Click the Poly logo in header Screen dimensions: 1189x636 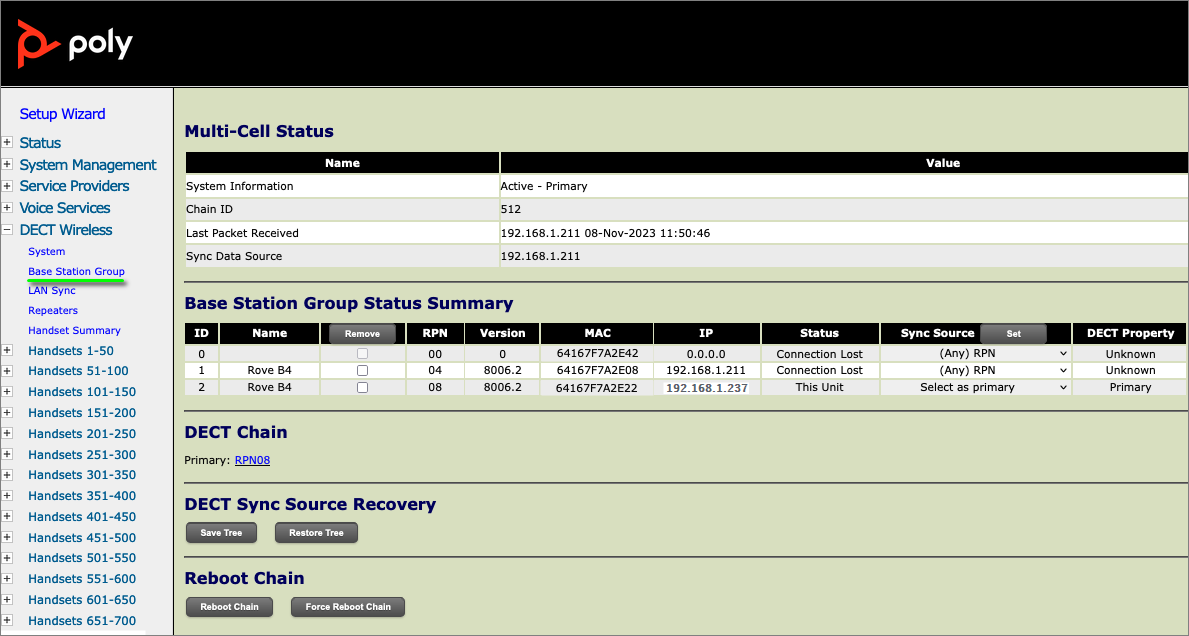coord(75,44)
